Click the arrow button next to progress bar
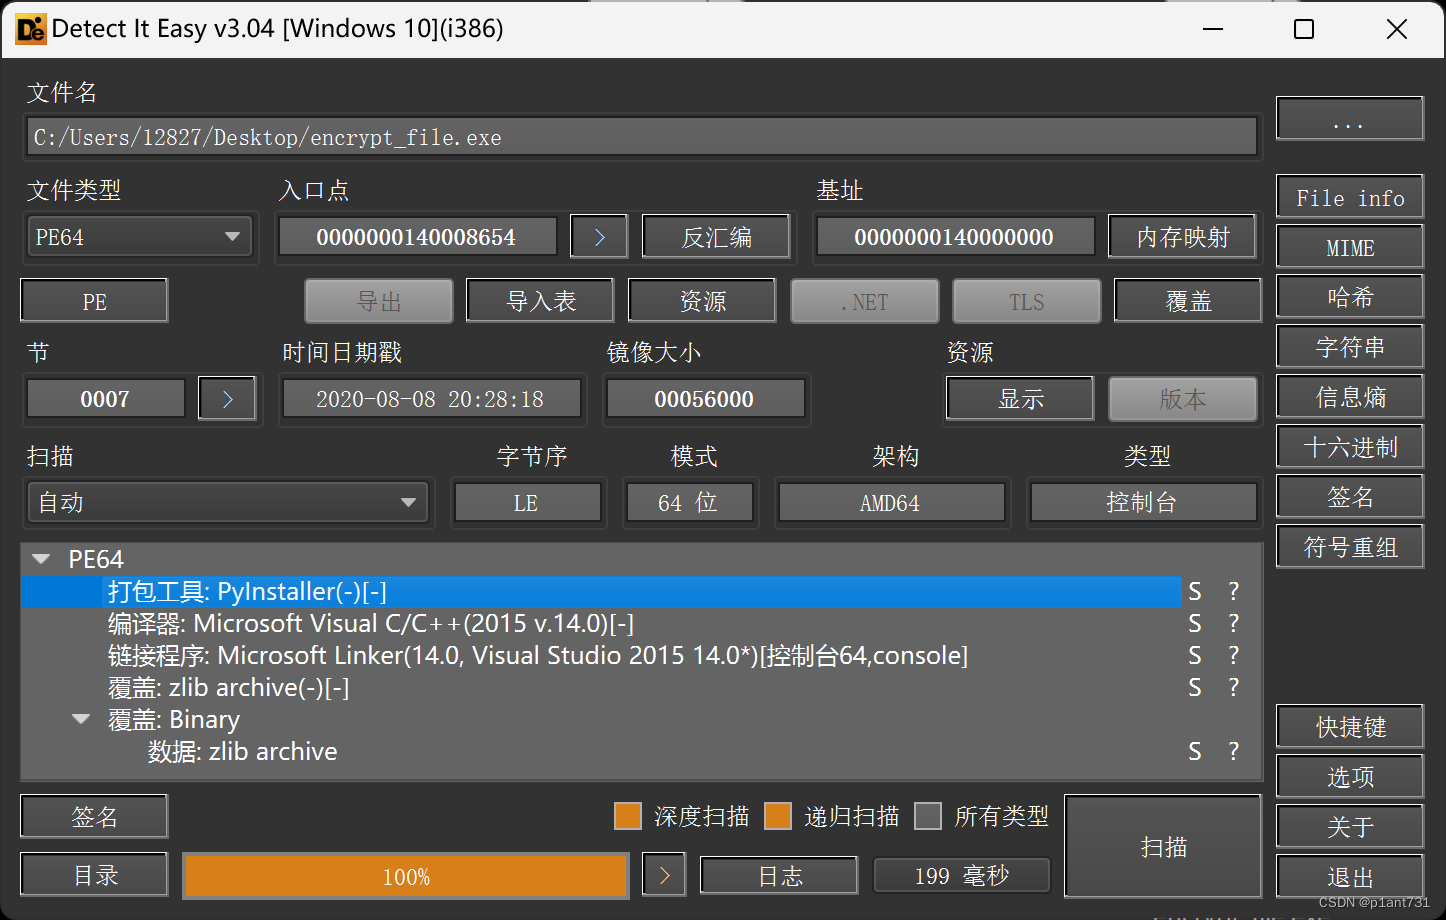 (x=664, y=876)
